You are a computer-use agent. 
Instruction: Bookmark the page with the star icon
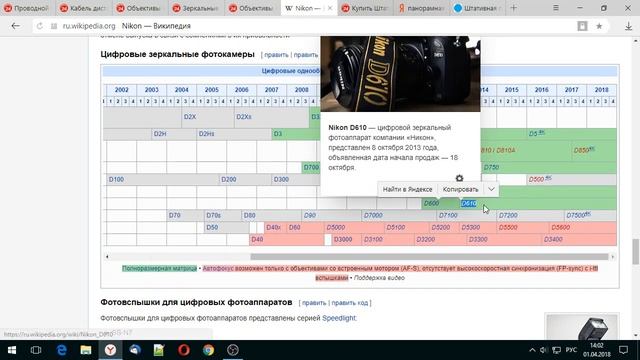pos(599,26)
